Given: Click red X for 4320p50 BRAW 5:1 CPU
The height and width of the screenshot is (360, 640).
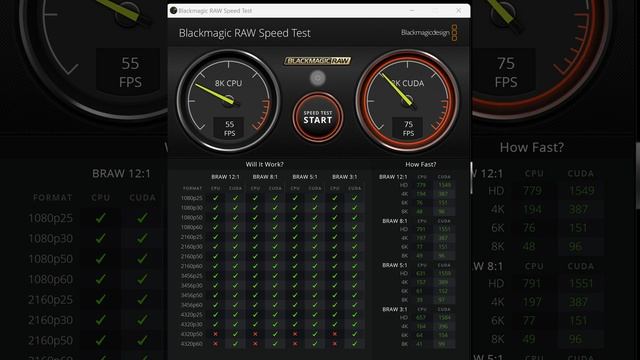Looking at the screenshot, I should (295, 334).
